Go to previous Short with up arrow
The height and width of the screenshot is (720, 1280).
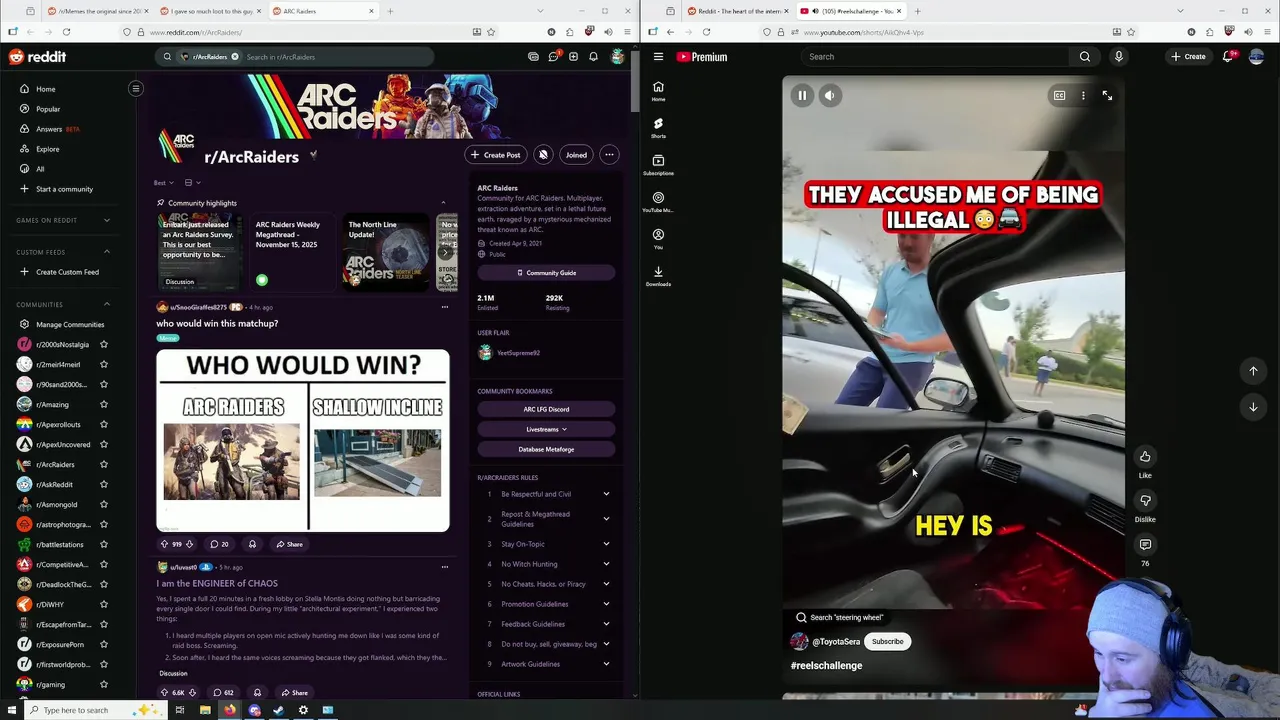(x=1253, y=371)
